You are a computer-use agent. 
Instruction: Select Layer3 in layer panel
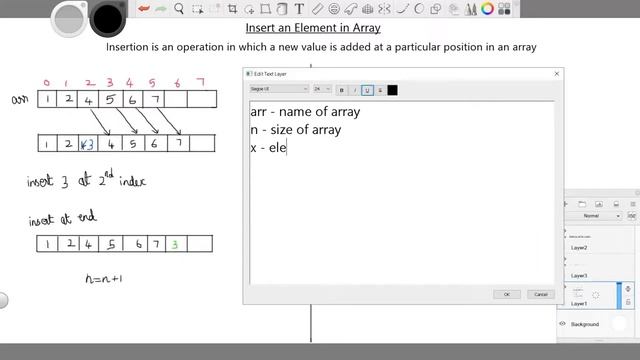coord(599,269)
